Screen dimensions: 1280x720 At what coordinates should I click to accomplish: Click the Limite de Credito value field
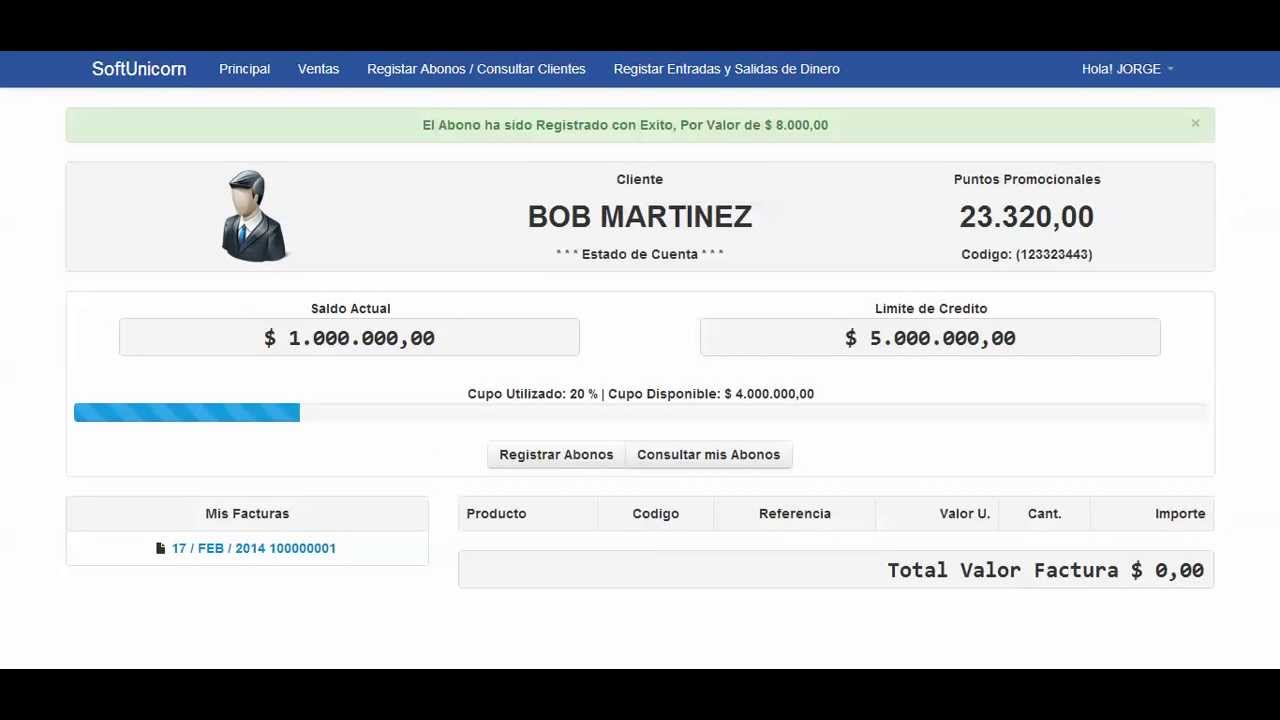click(x=930, y=338)
